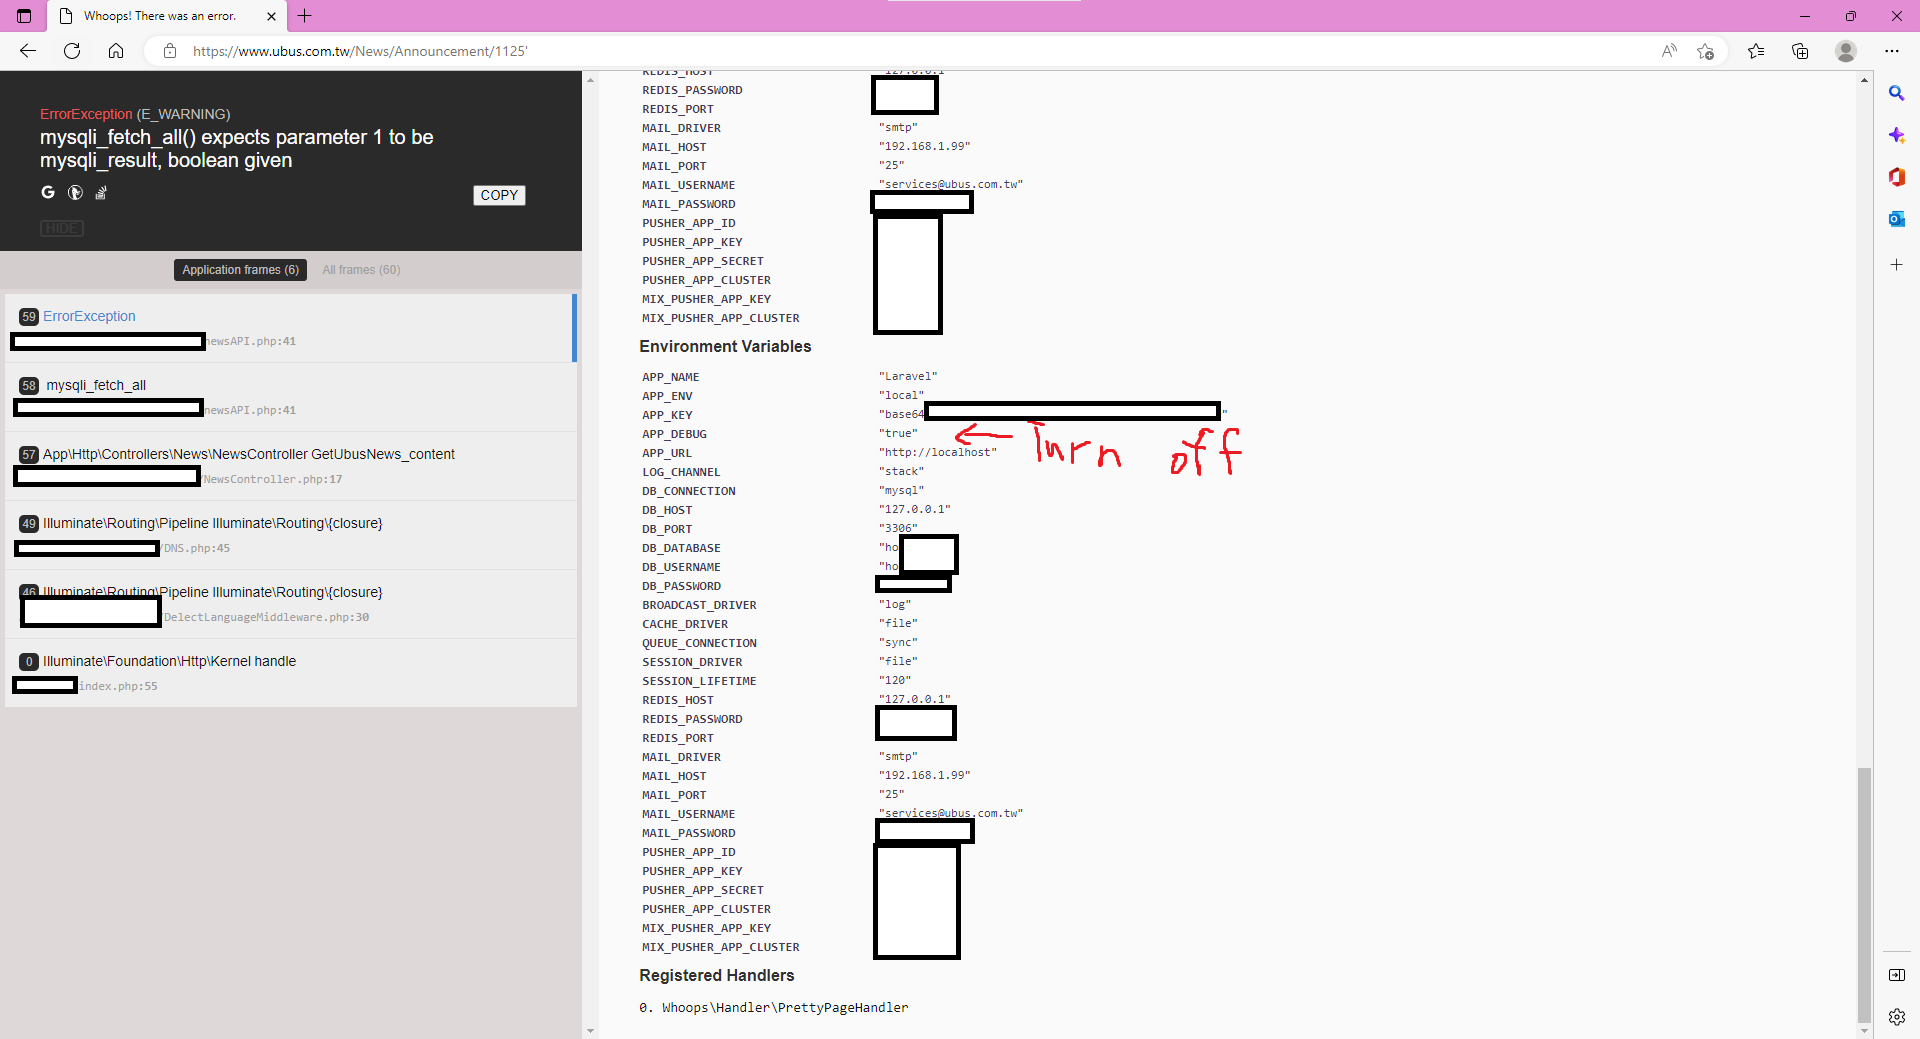Search error on DuckDuckGo
Screen dimensions: 1920x1039
pyautogui.click(x=75, y=192)
